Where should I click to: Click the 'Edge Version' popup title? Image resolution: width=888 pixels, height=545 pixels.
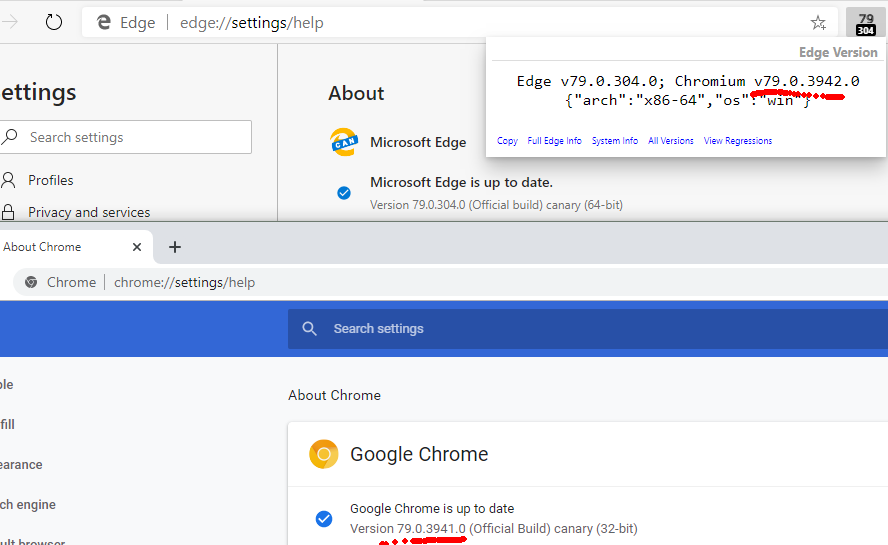(838, 52)
